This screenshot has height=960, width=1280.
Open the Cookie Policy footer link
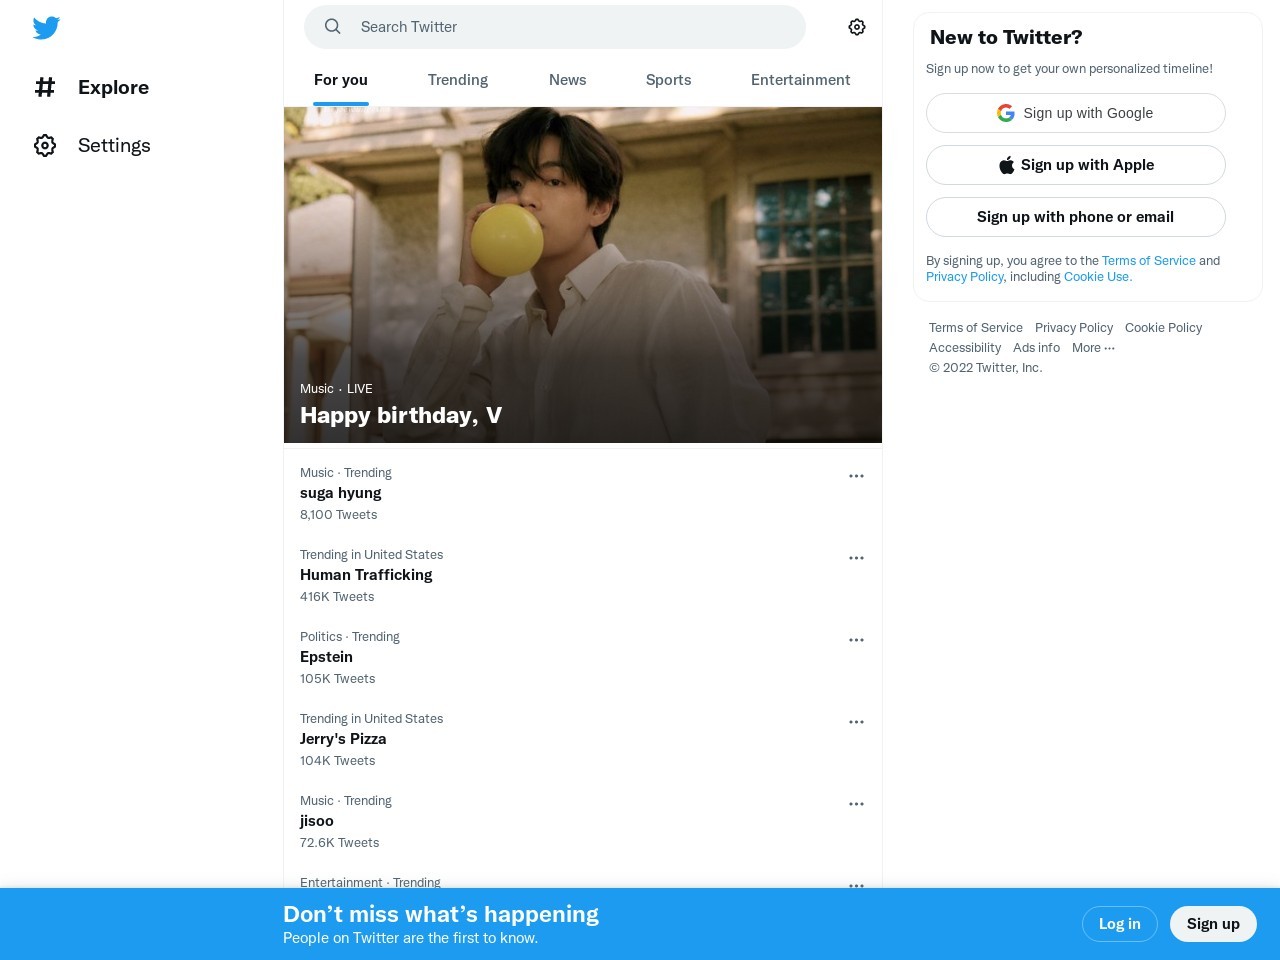pyautogui.click(x=1164, y=328)
